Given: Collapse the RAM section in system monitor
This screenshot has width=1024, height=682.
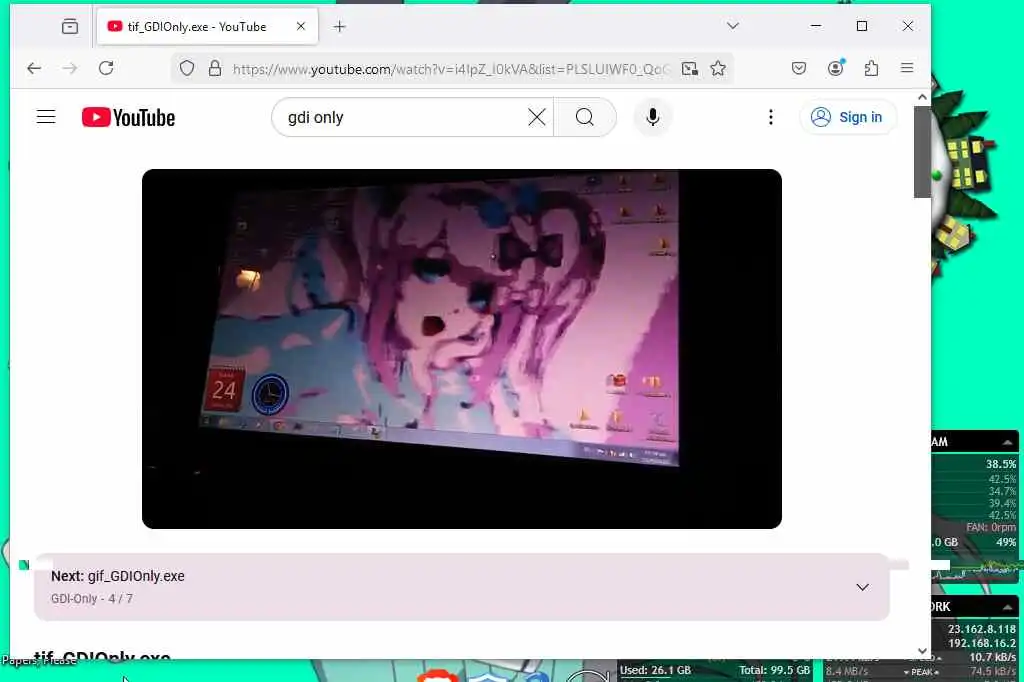Looking at the screenshot, I should pyautogui.click(x=1007, y=442).
